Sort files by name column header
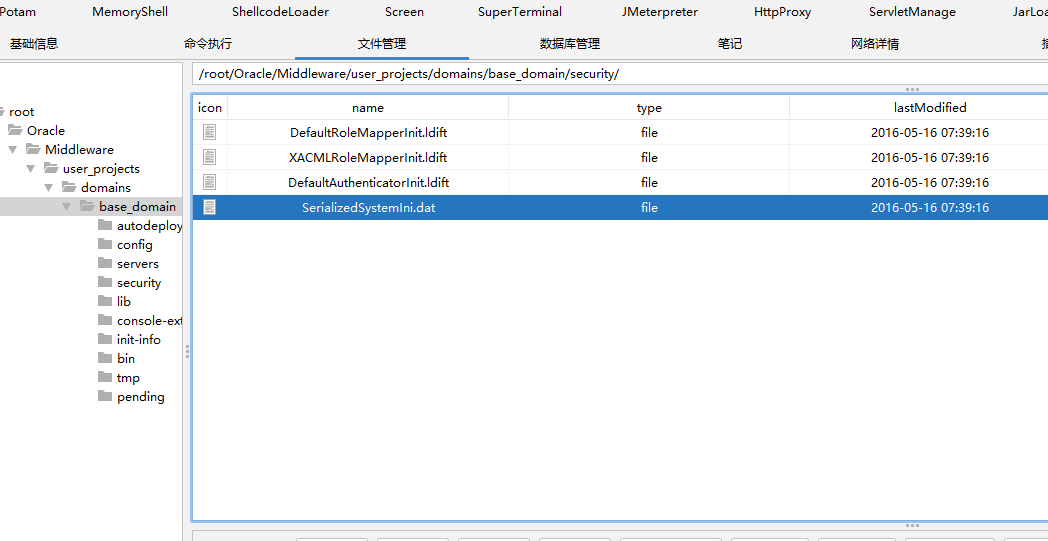1048x541 pixels. click(x=367, y=107)
